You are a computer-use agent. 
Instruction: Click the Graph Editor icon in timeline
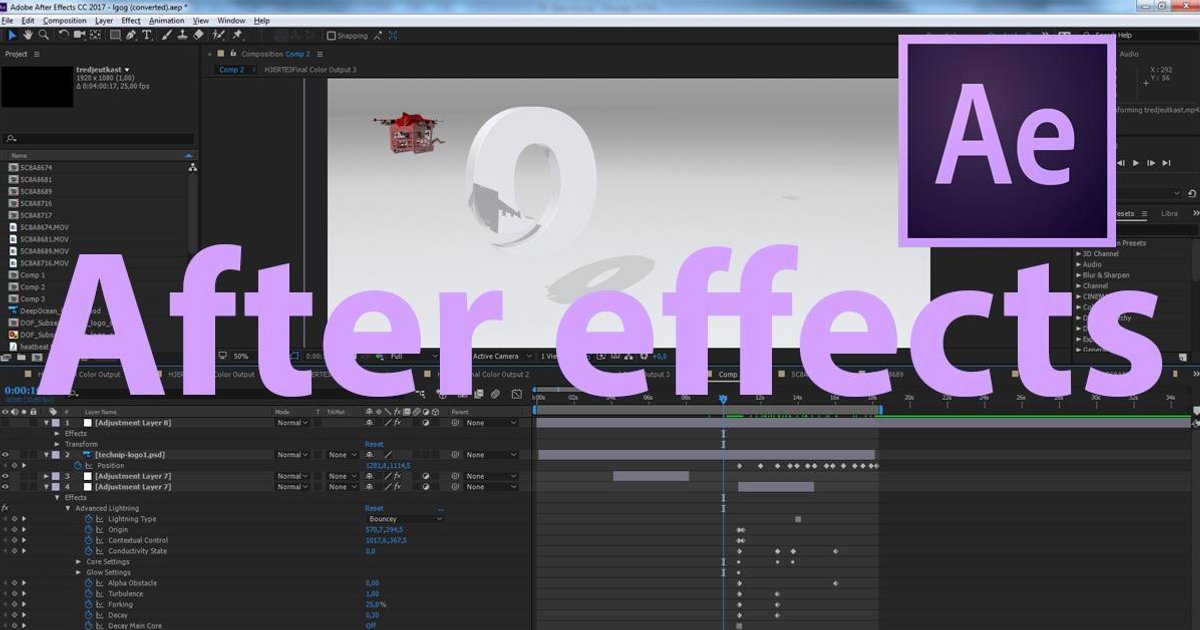coord(517,393)
